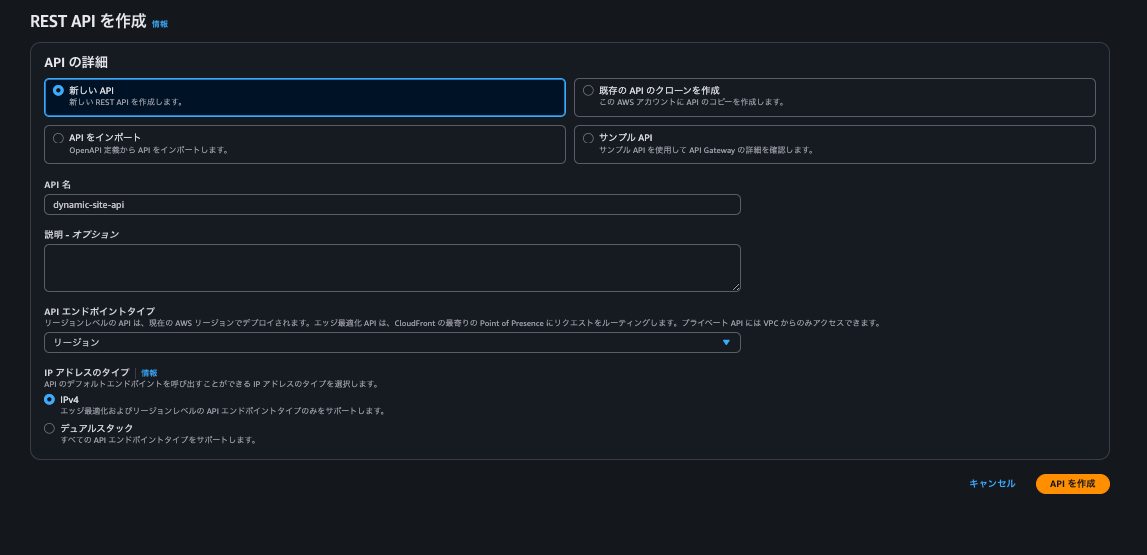Select the デュアルスタック address type
The image size is (1147, 555).
[x=49, y=428]
